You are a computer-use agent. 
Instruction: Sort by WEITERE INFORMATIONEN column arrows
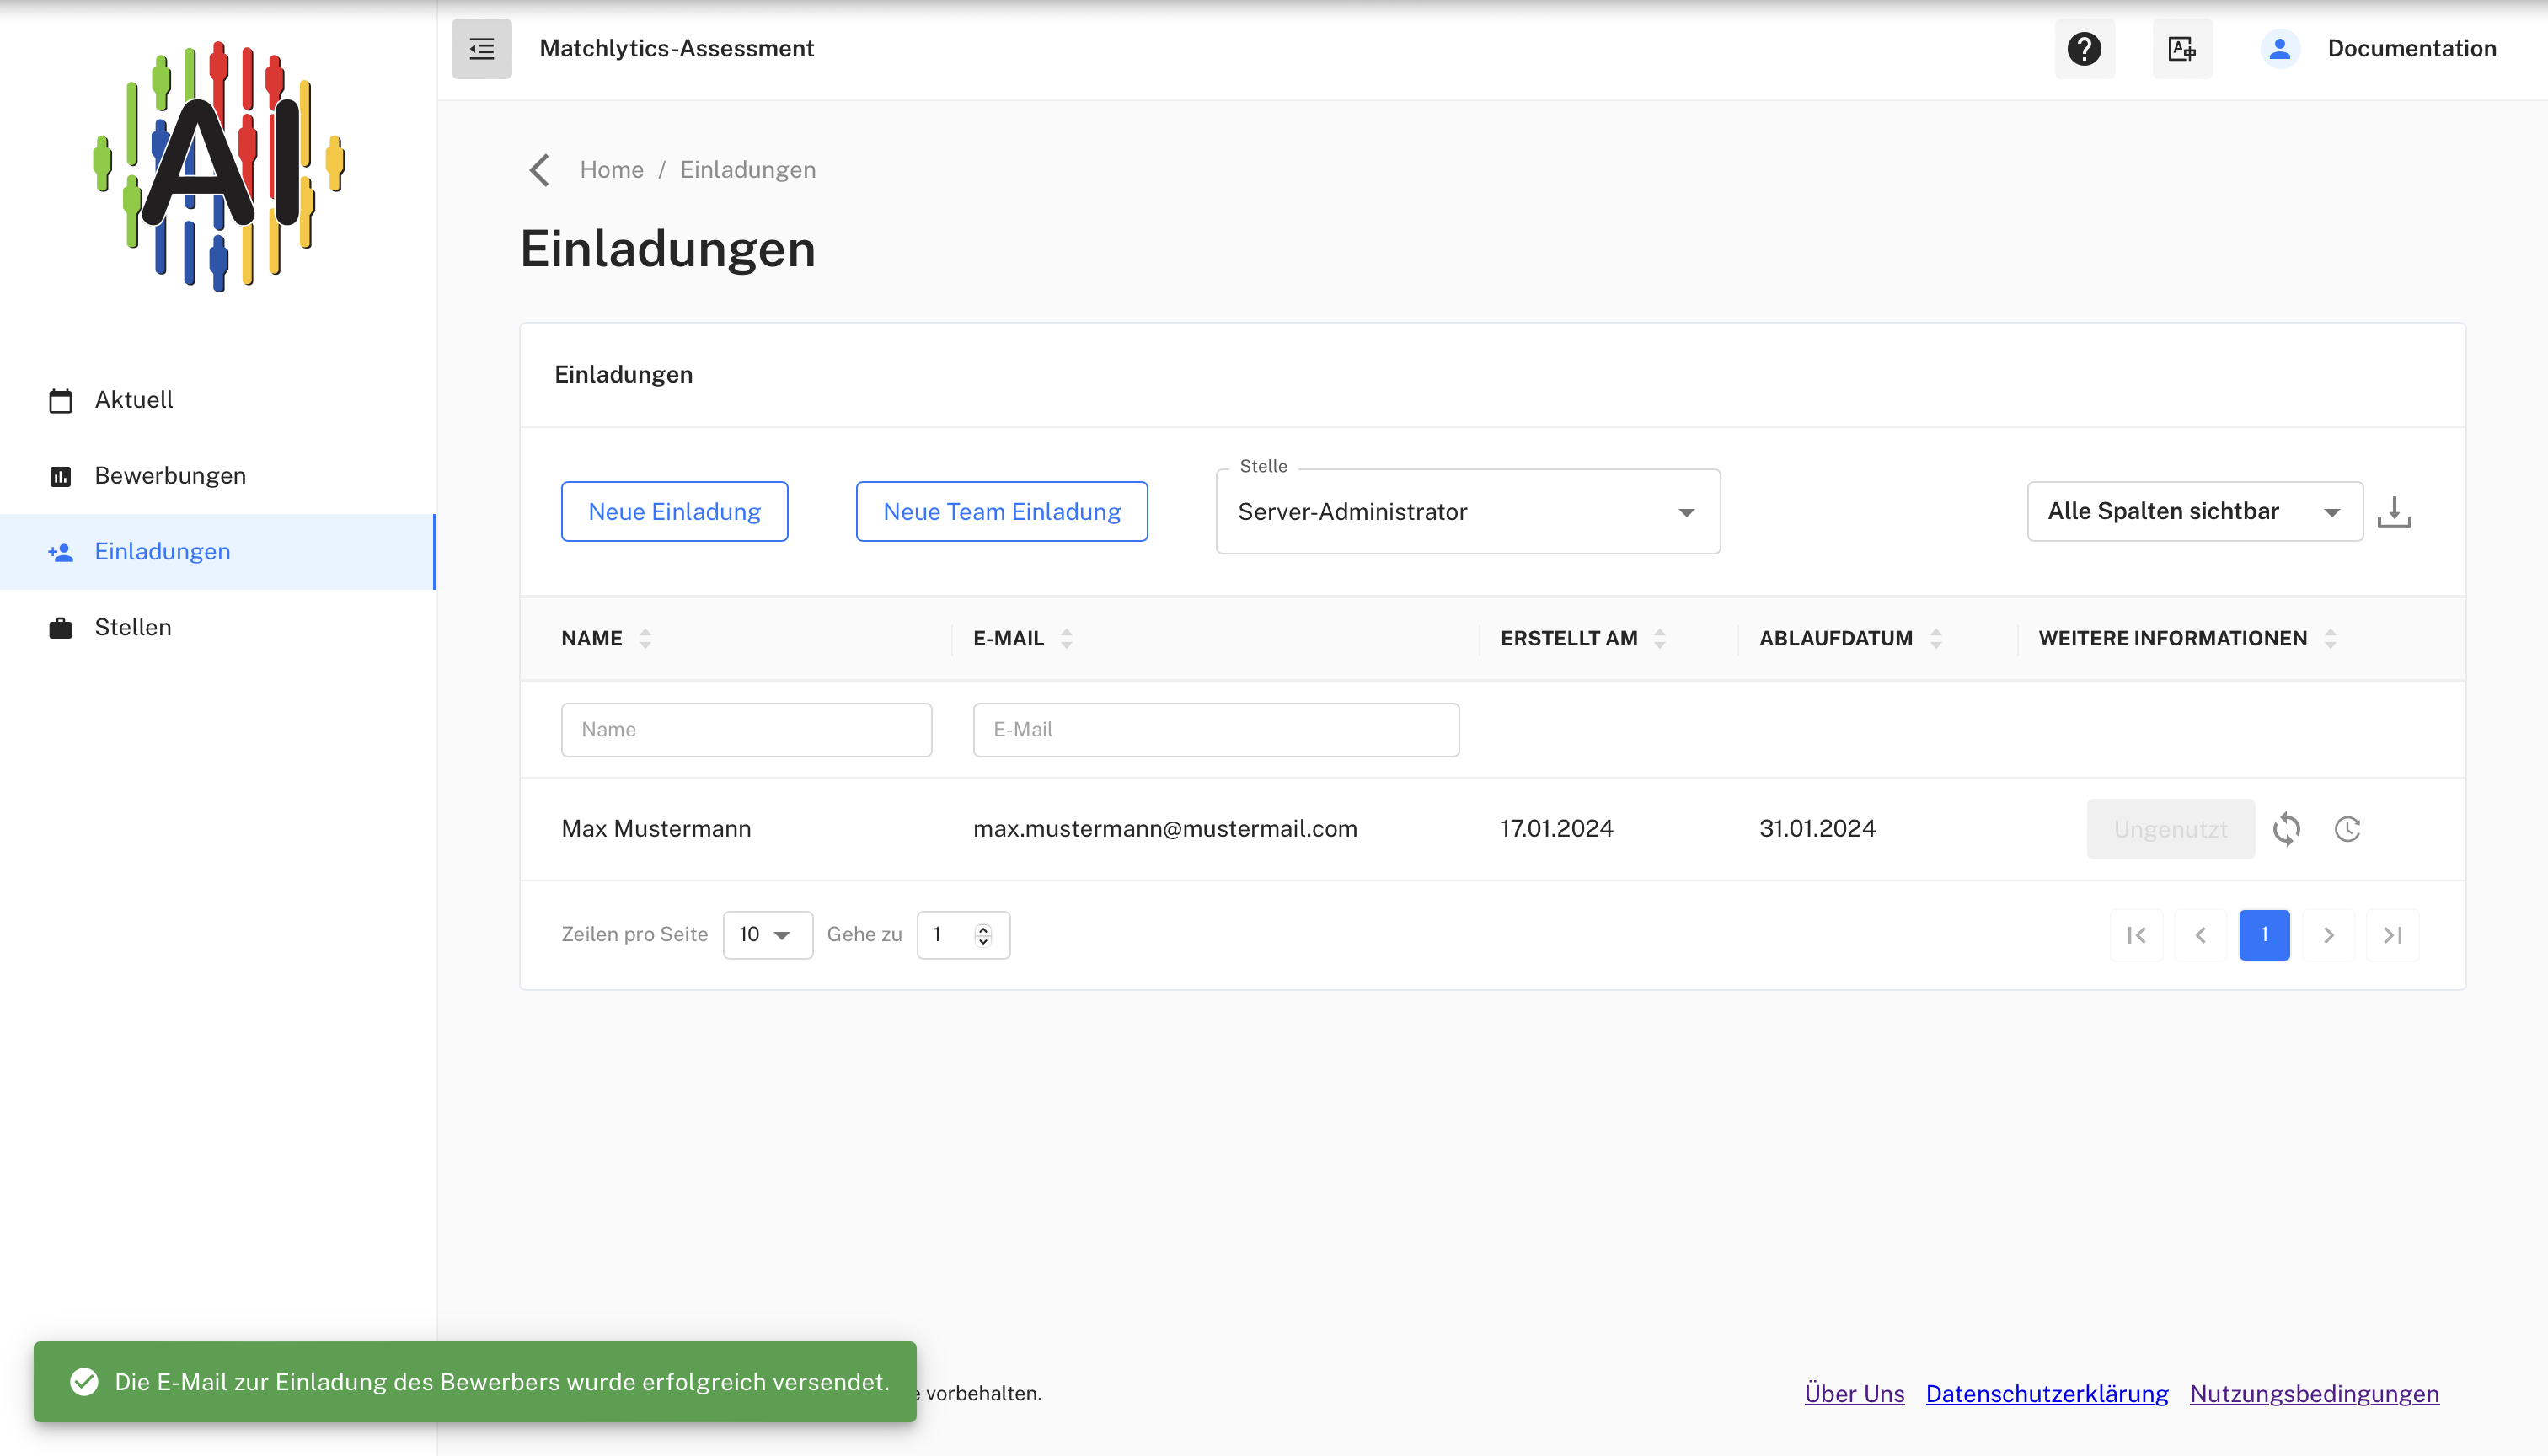pos(2330,638)
